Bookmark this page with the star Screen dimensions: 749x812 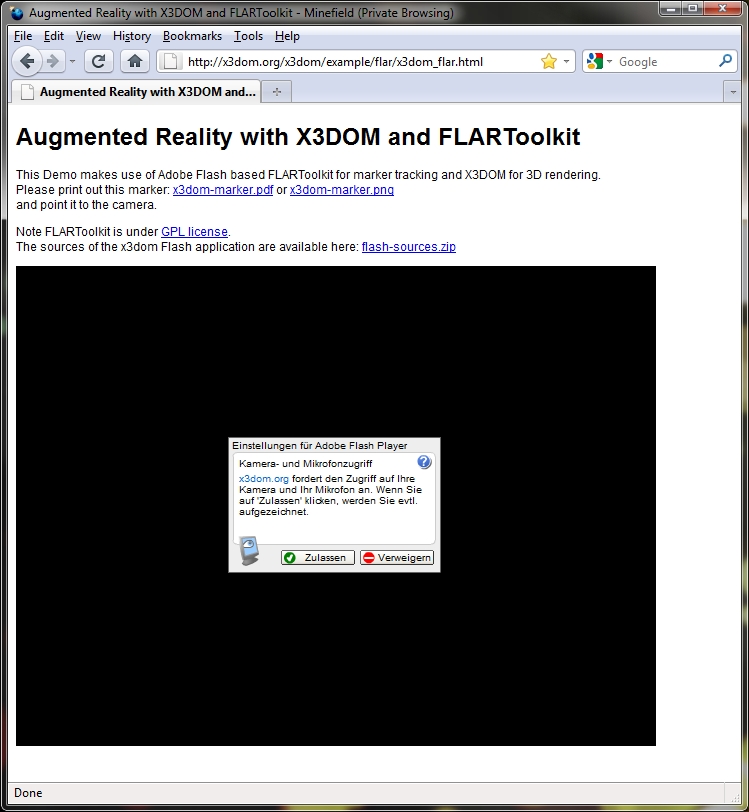[x=549, y=62]
